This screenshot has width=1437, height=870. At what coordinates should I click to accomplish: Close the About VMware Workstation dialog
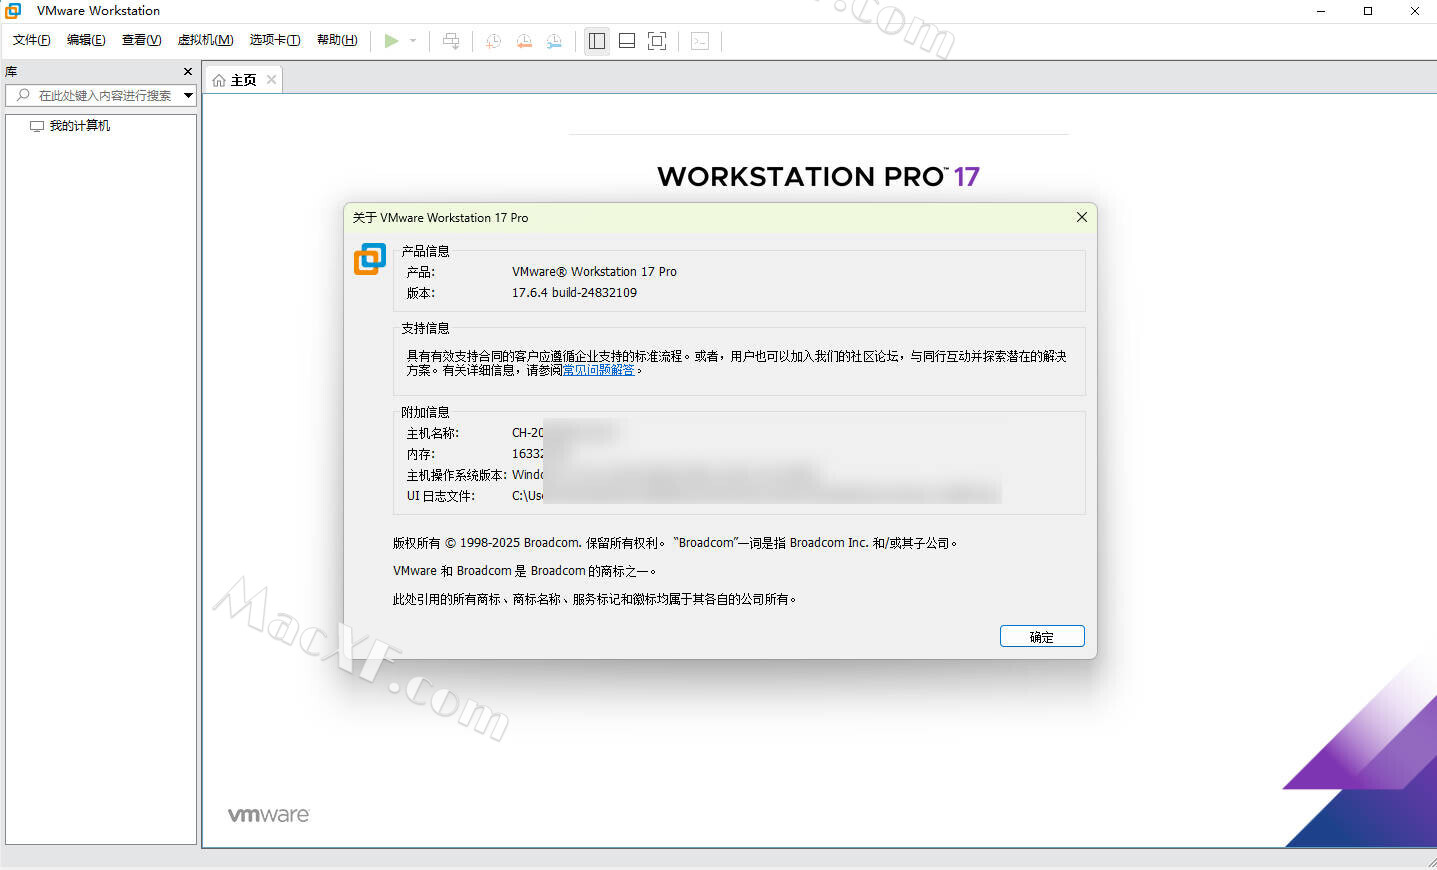(x=1081, y=217)
